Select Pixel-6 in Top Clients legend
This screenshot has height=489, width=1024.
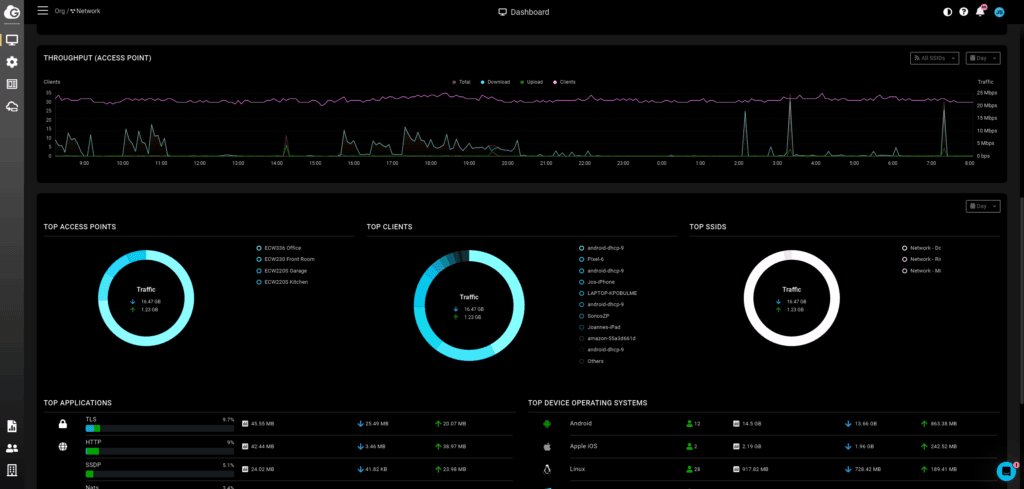pyautogui.click(x=596, y=259)
